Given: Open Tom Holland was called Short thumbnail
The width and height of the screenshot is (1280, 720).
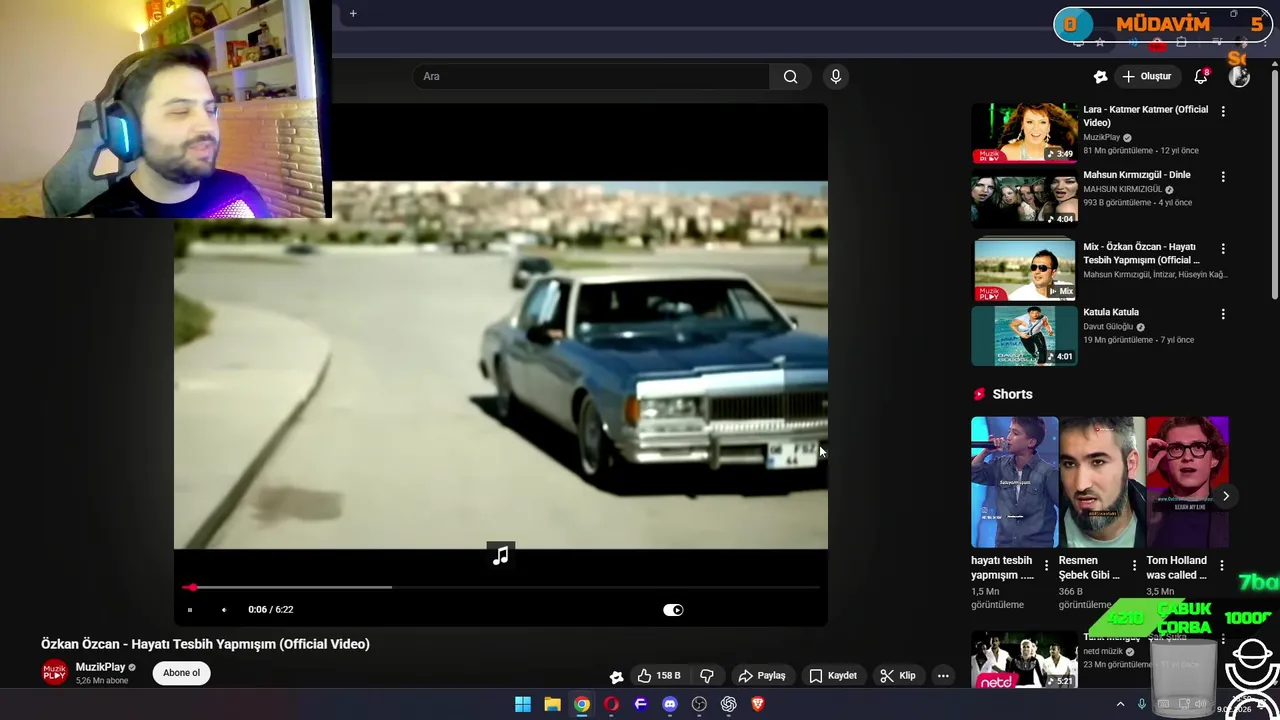Looking at the screenshot, I should [x=1188, y=483].
